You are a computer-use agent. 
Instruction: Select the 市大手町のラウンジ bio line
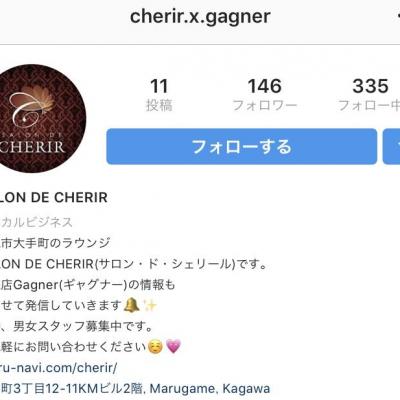55,243
